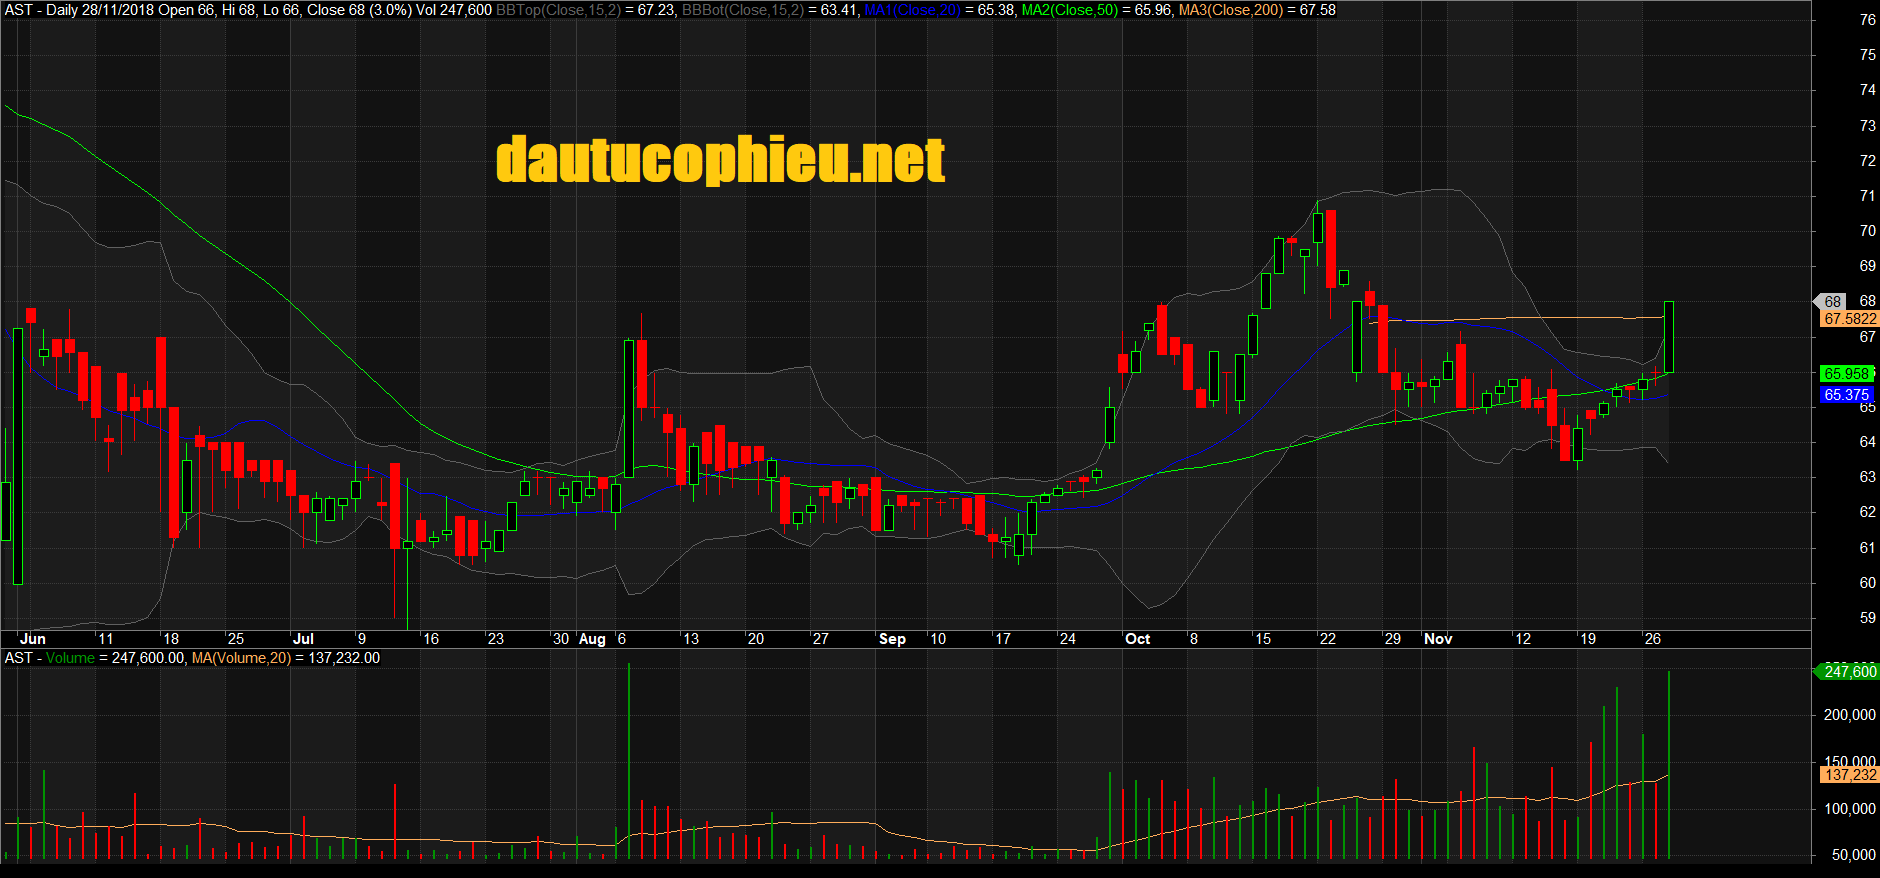Viewport: 1880px width, 878px height.
Task: Click the AST - Daily 28/11/2018 title text
Action: [79, 10]
